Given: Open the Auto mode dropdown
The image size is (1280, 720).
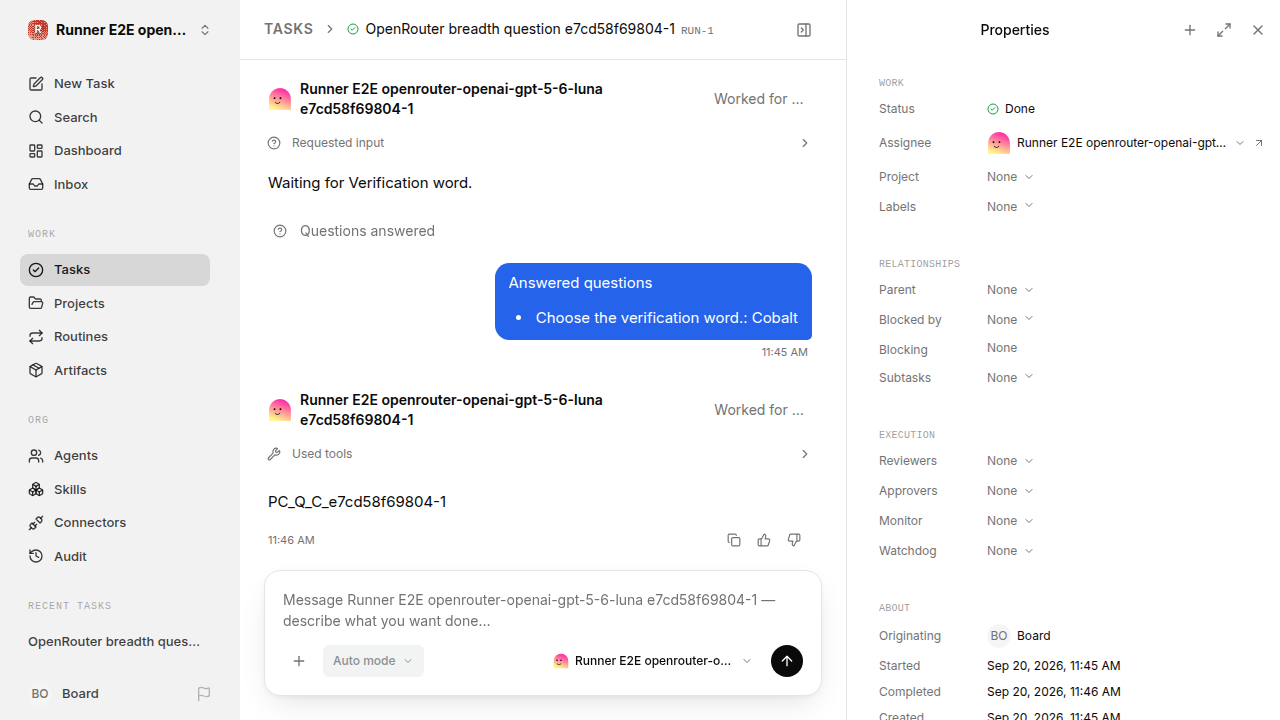Looking at the screenshot, I should point(373,661).
